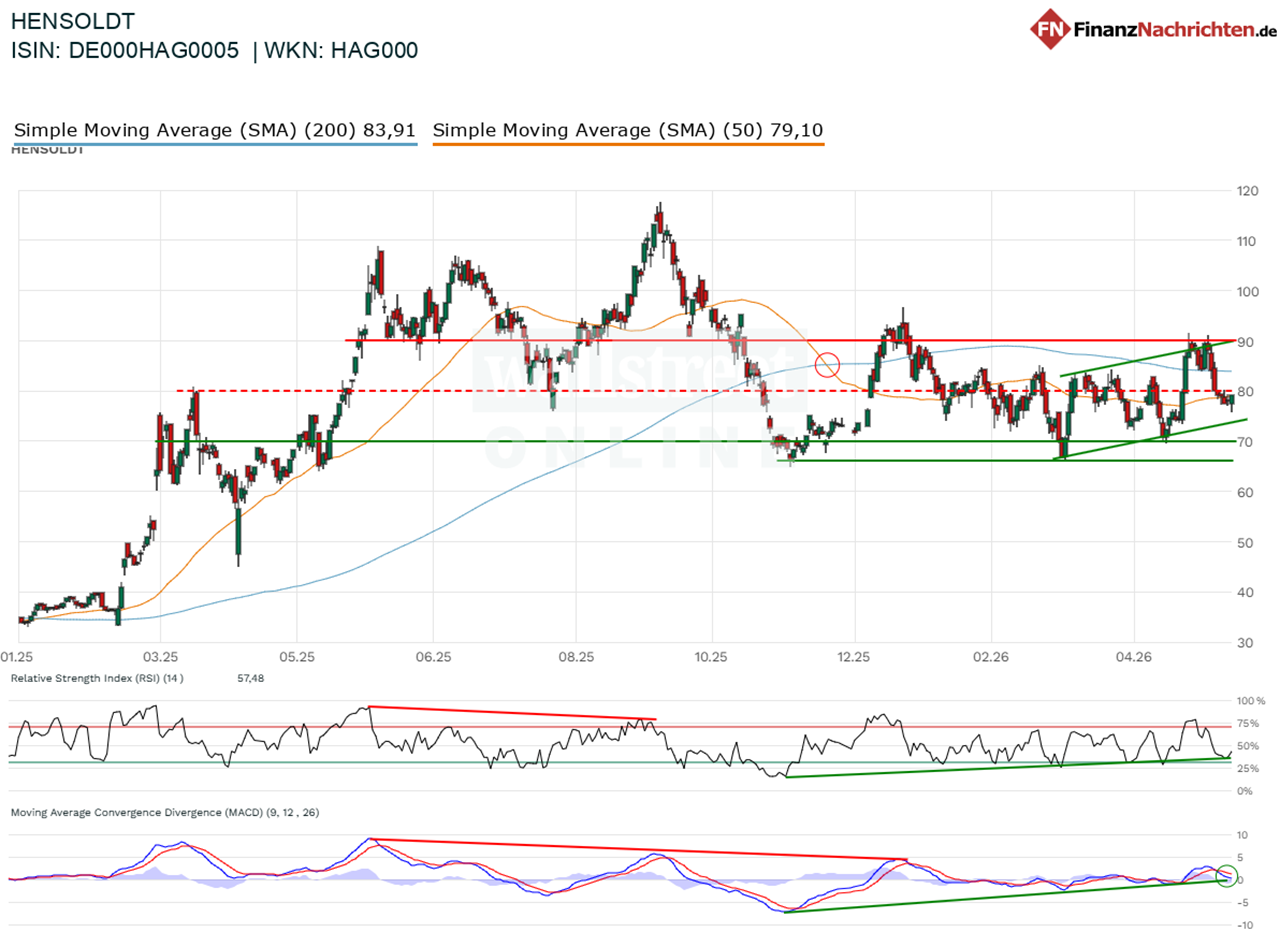The width and height of the screenshot is (1280, 940).
Task: Select the SMA (50) 79,10 legend entry
Action: [x=628, y=130]
